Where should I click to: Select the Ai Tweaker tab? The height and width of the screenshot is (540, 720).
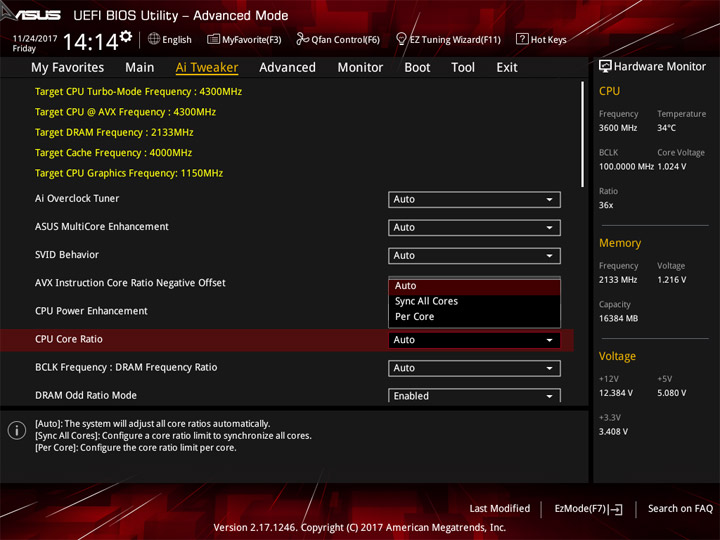207,68
